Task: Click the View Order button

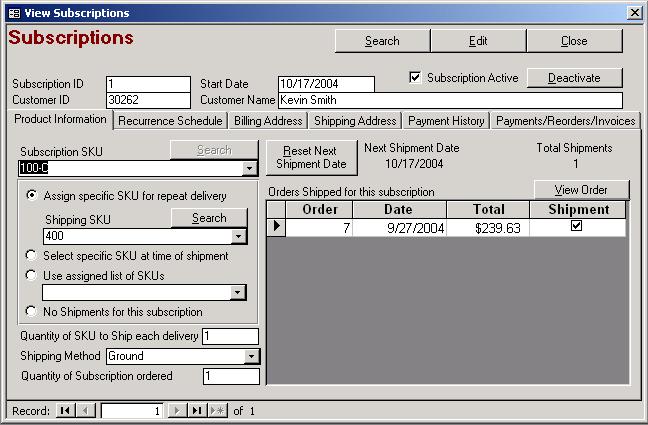Action: [581, 190]
